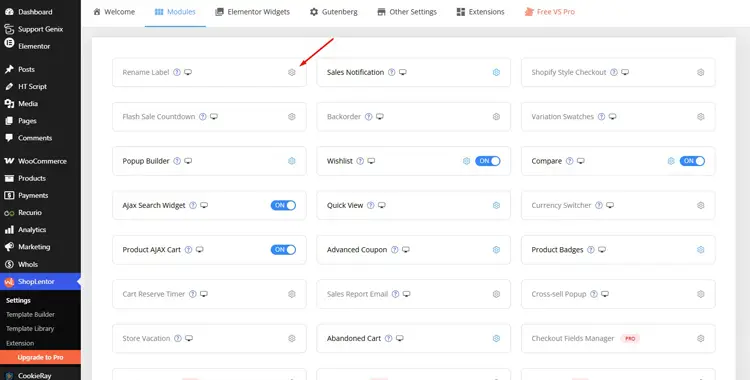
Task: Go to Products in sidebar
Action: pos(40,179)
